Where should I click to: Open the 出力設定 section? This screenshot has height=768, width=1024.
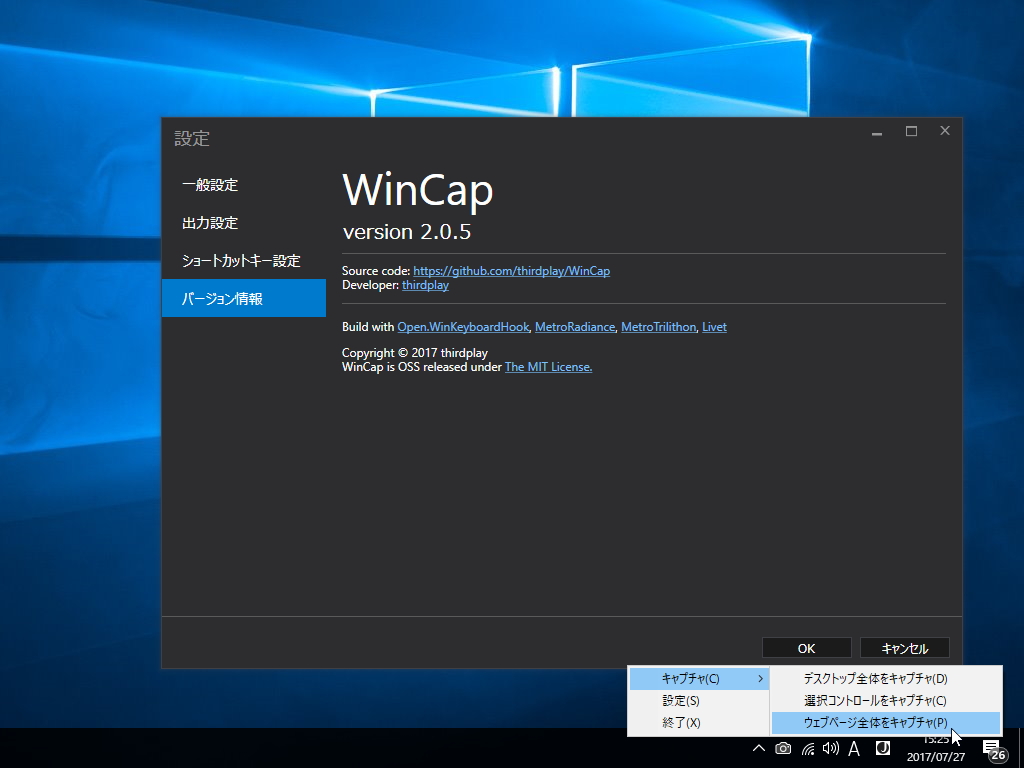(x=212, y=223)
